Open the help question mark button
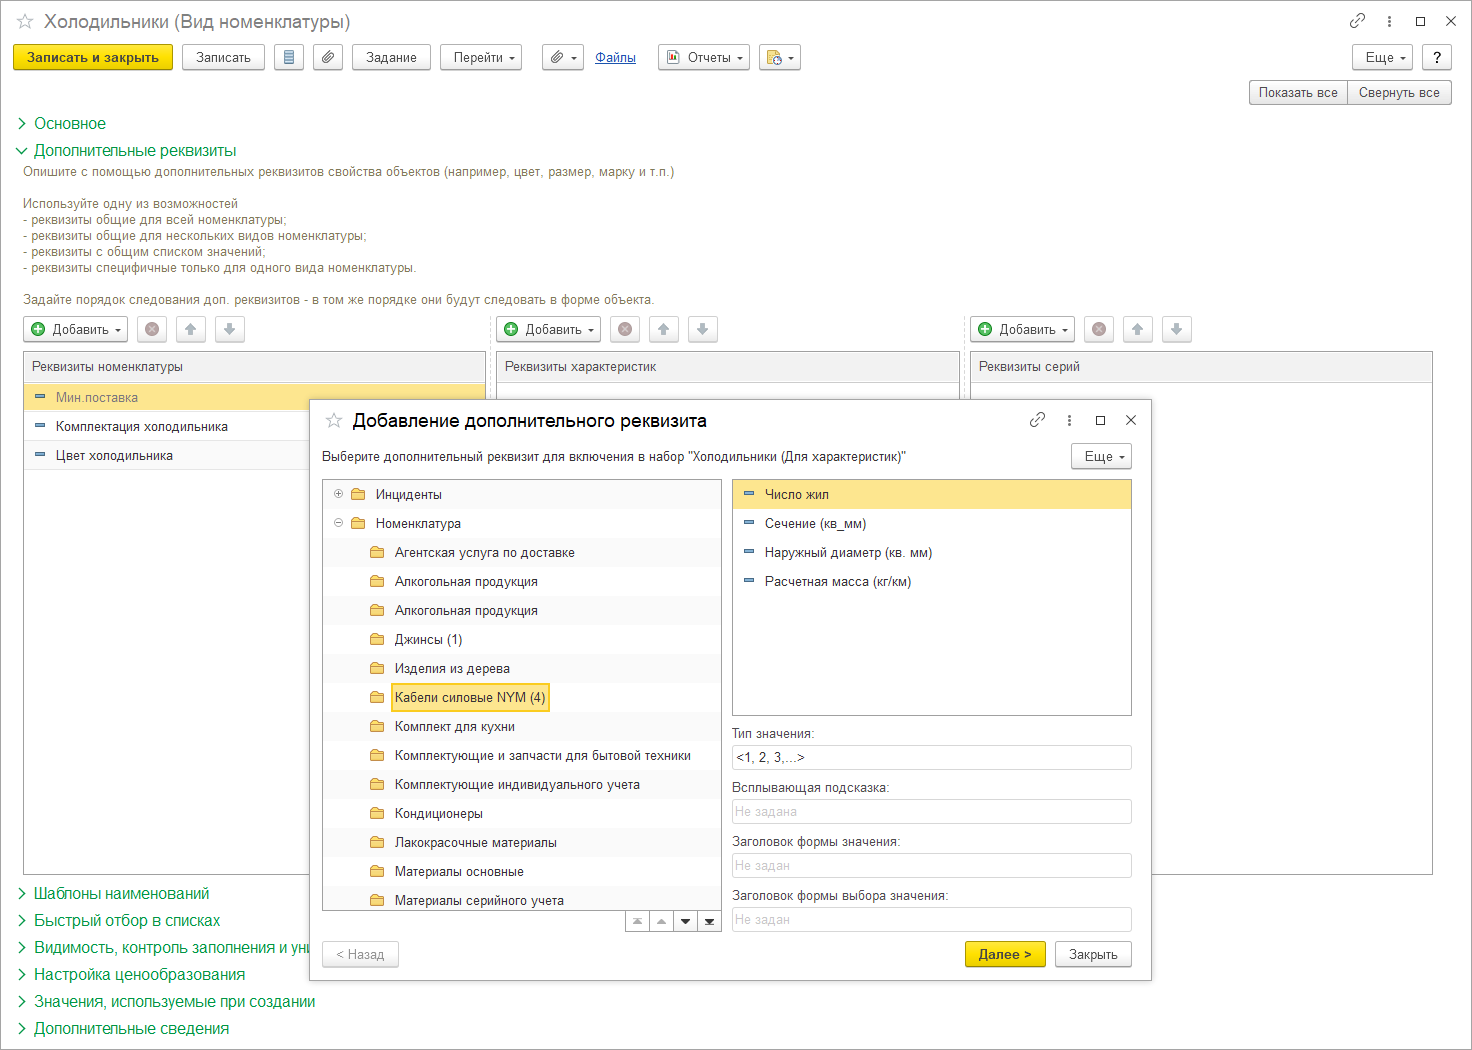Viewport: 1472px width, 1050px height. pyautogui.click(x=1436, y=58)
